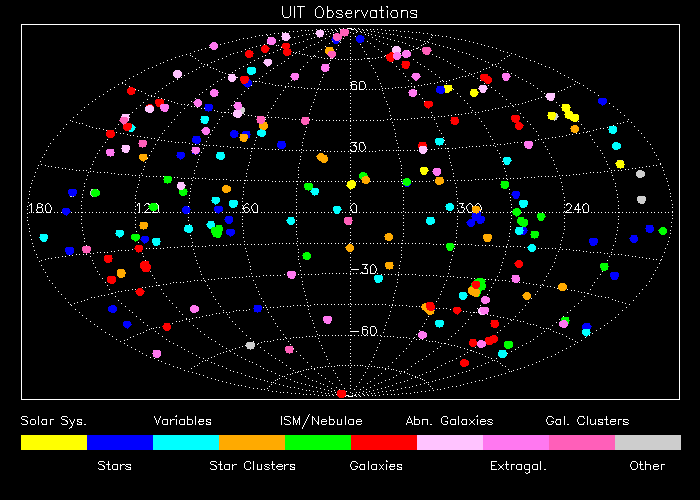This screenshot has width=700, height=500.
Task: Click the hot pink Gal. Clusters swatch
Action: 582,442
